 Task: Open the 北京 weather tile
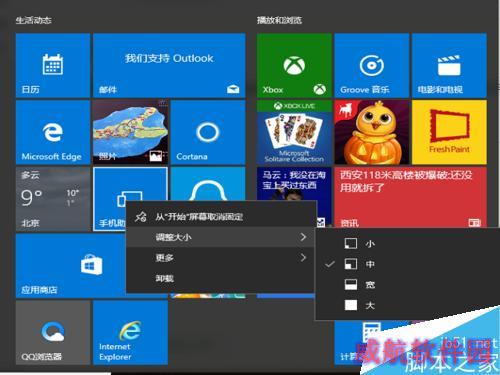click(x=53, y=199)
